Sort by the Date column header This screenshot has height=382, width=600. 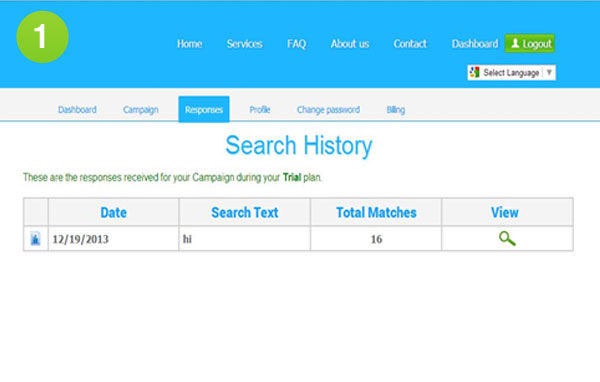[x=113, y=212]
